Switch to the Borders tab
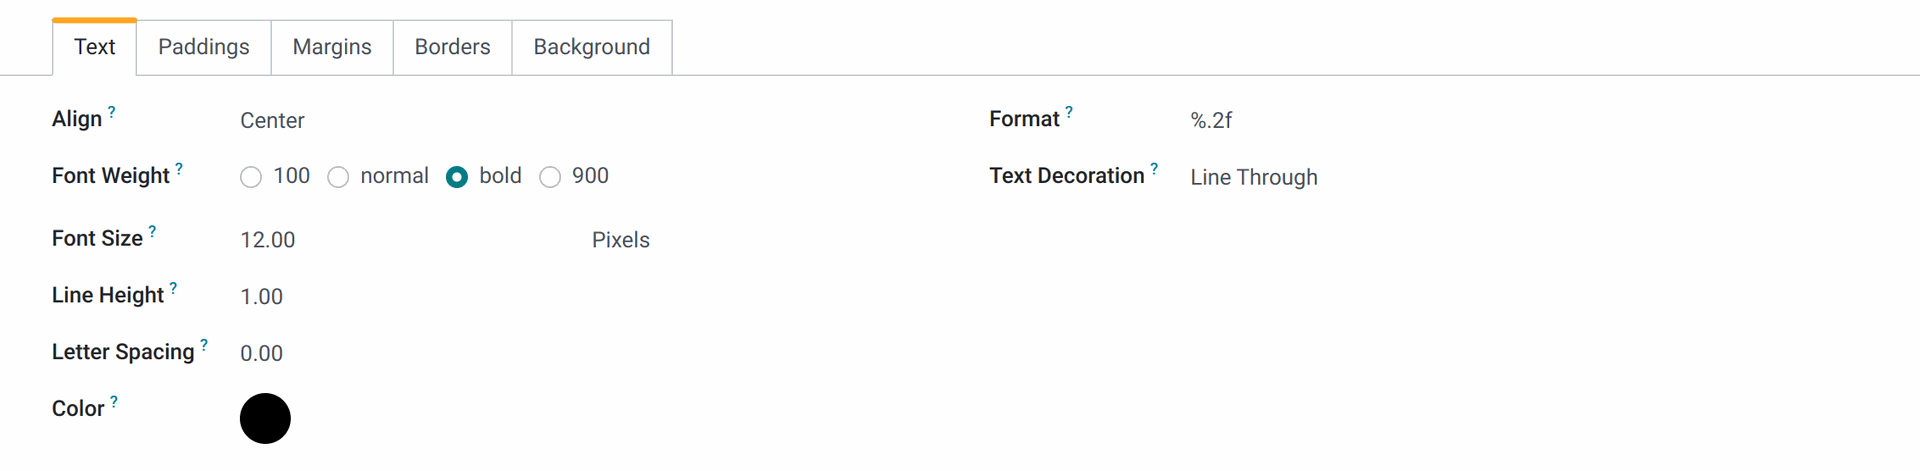This screenshot has width=1920, height=471. point(452,47)
